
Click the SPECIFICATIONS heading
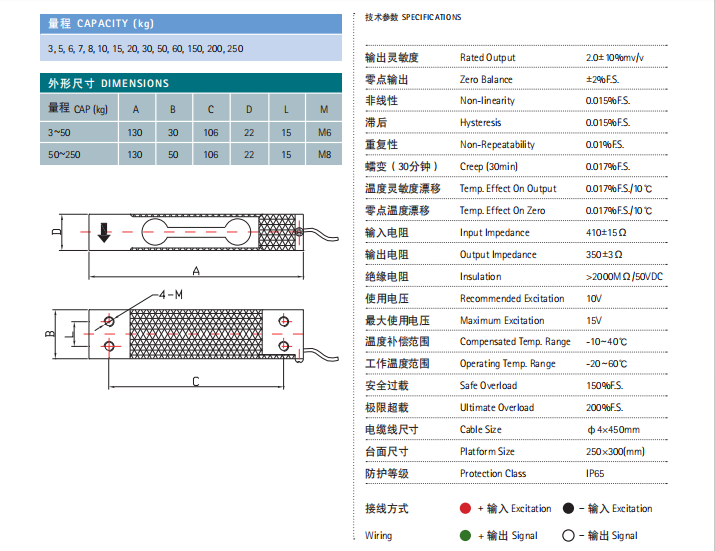[431, 17]
